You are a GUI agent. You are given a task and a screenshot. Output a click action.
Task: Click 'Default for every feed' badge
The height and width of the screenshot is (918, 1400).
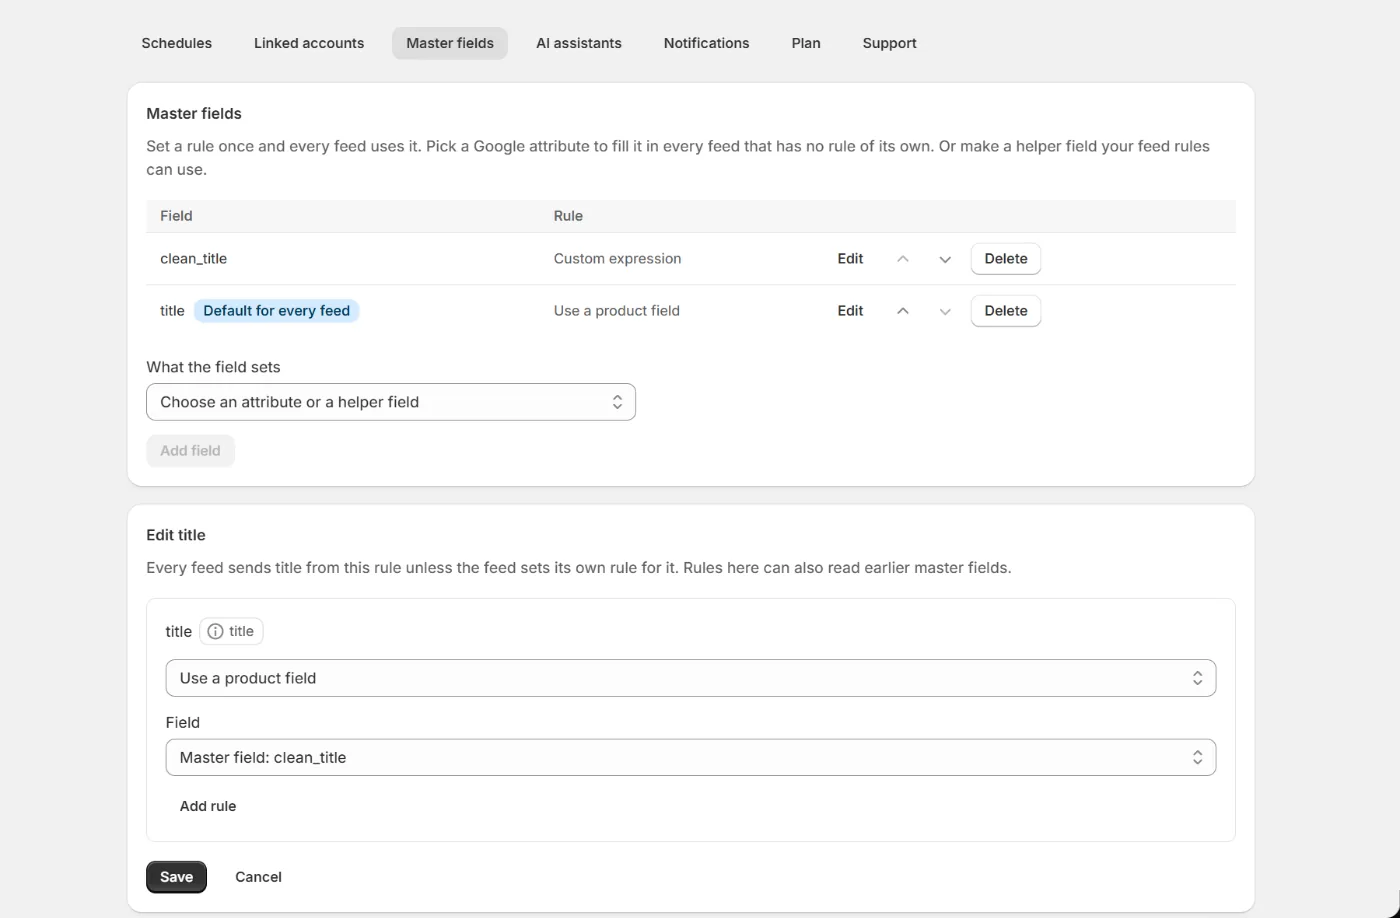276,311
